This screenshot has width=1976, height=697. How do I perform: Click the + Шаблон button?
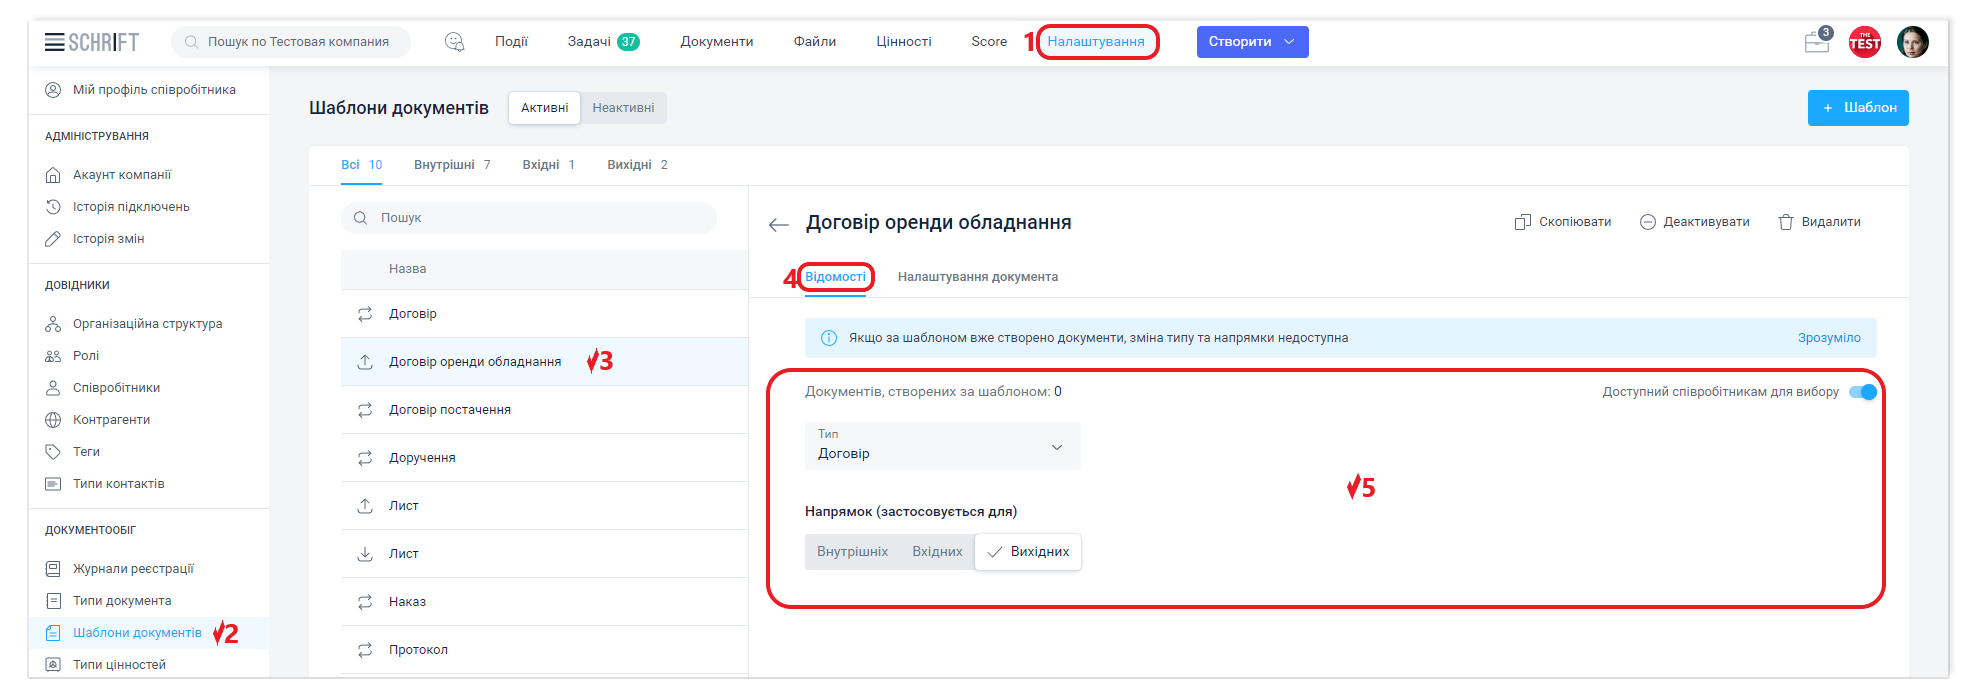point(1857,108)
